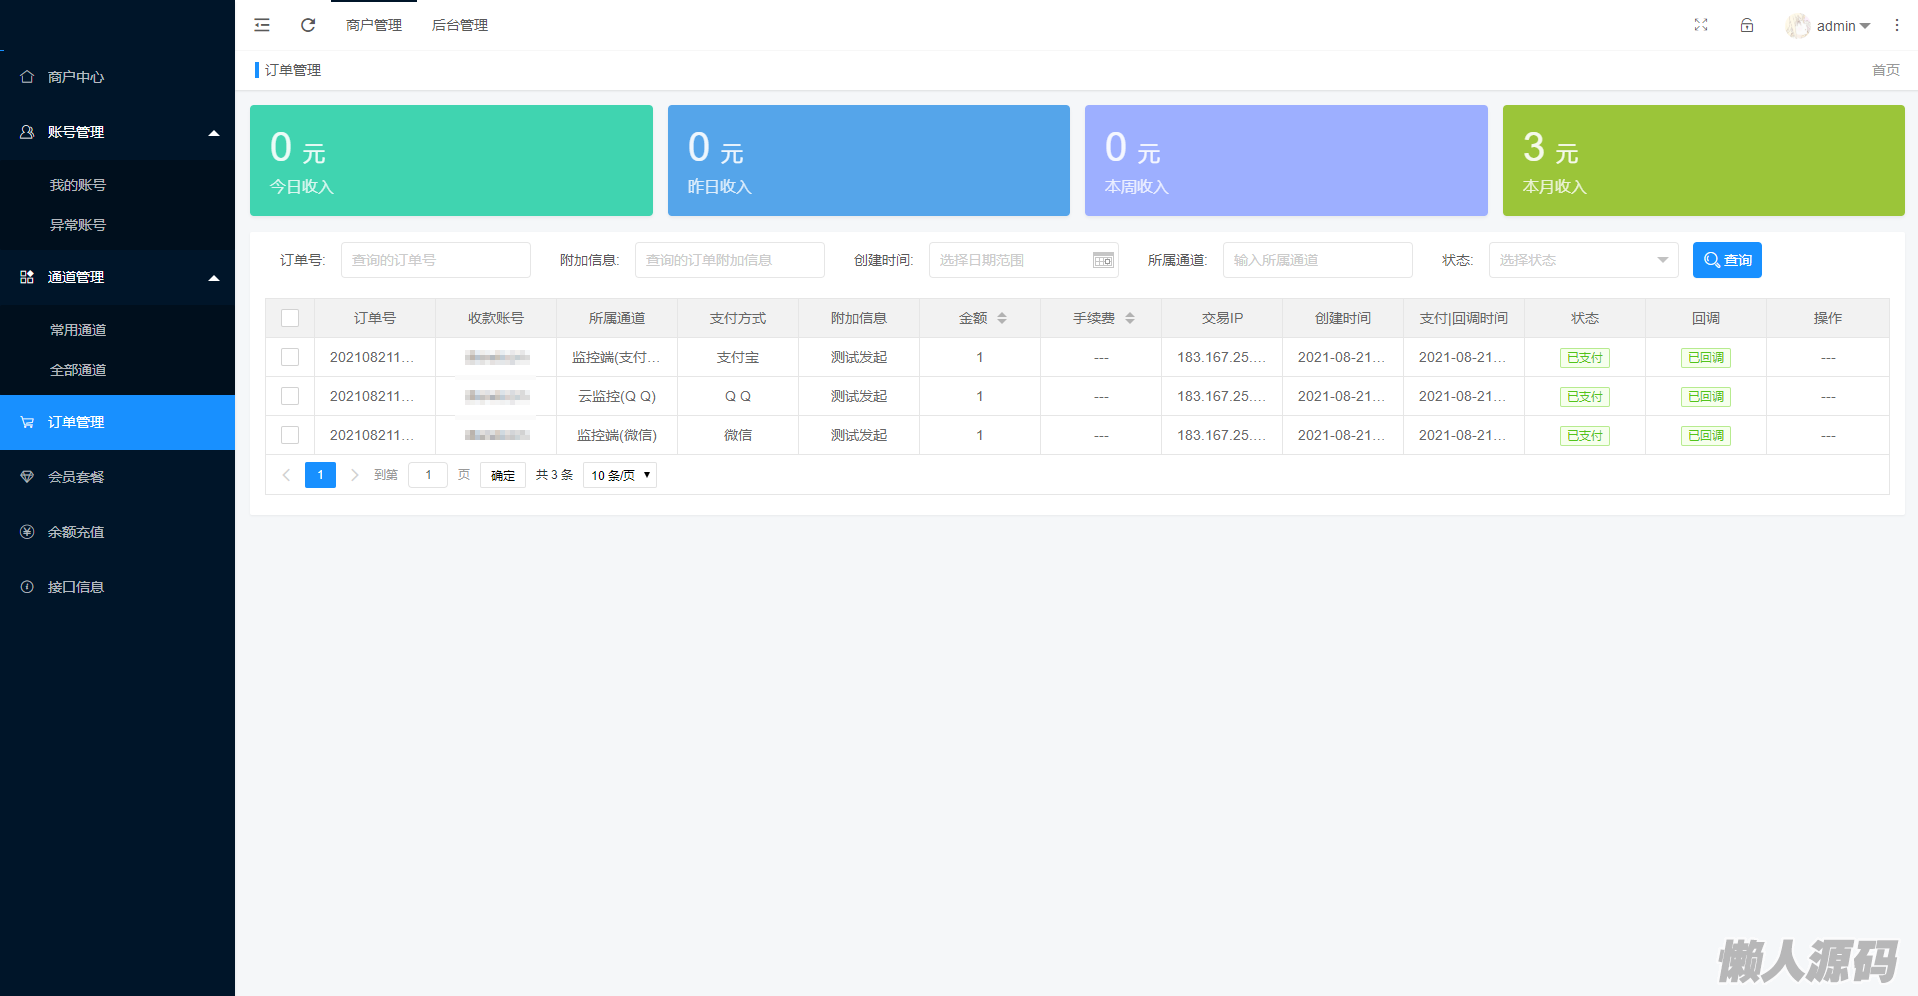Toggle fullscreen mode icon
The image size is (1918, 996).
(1700, 25)
